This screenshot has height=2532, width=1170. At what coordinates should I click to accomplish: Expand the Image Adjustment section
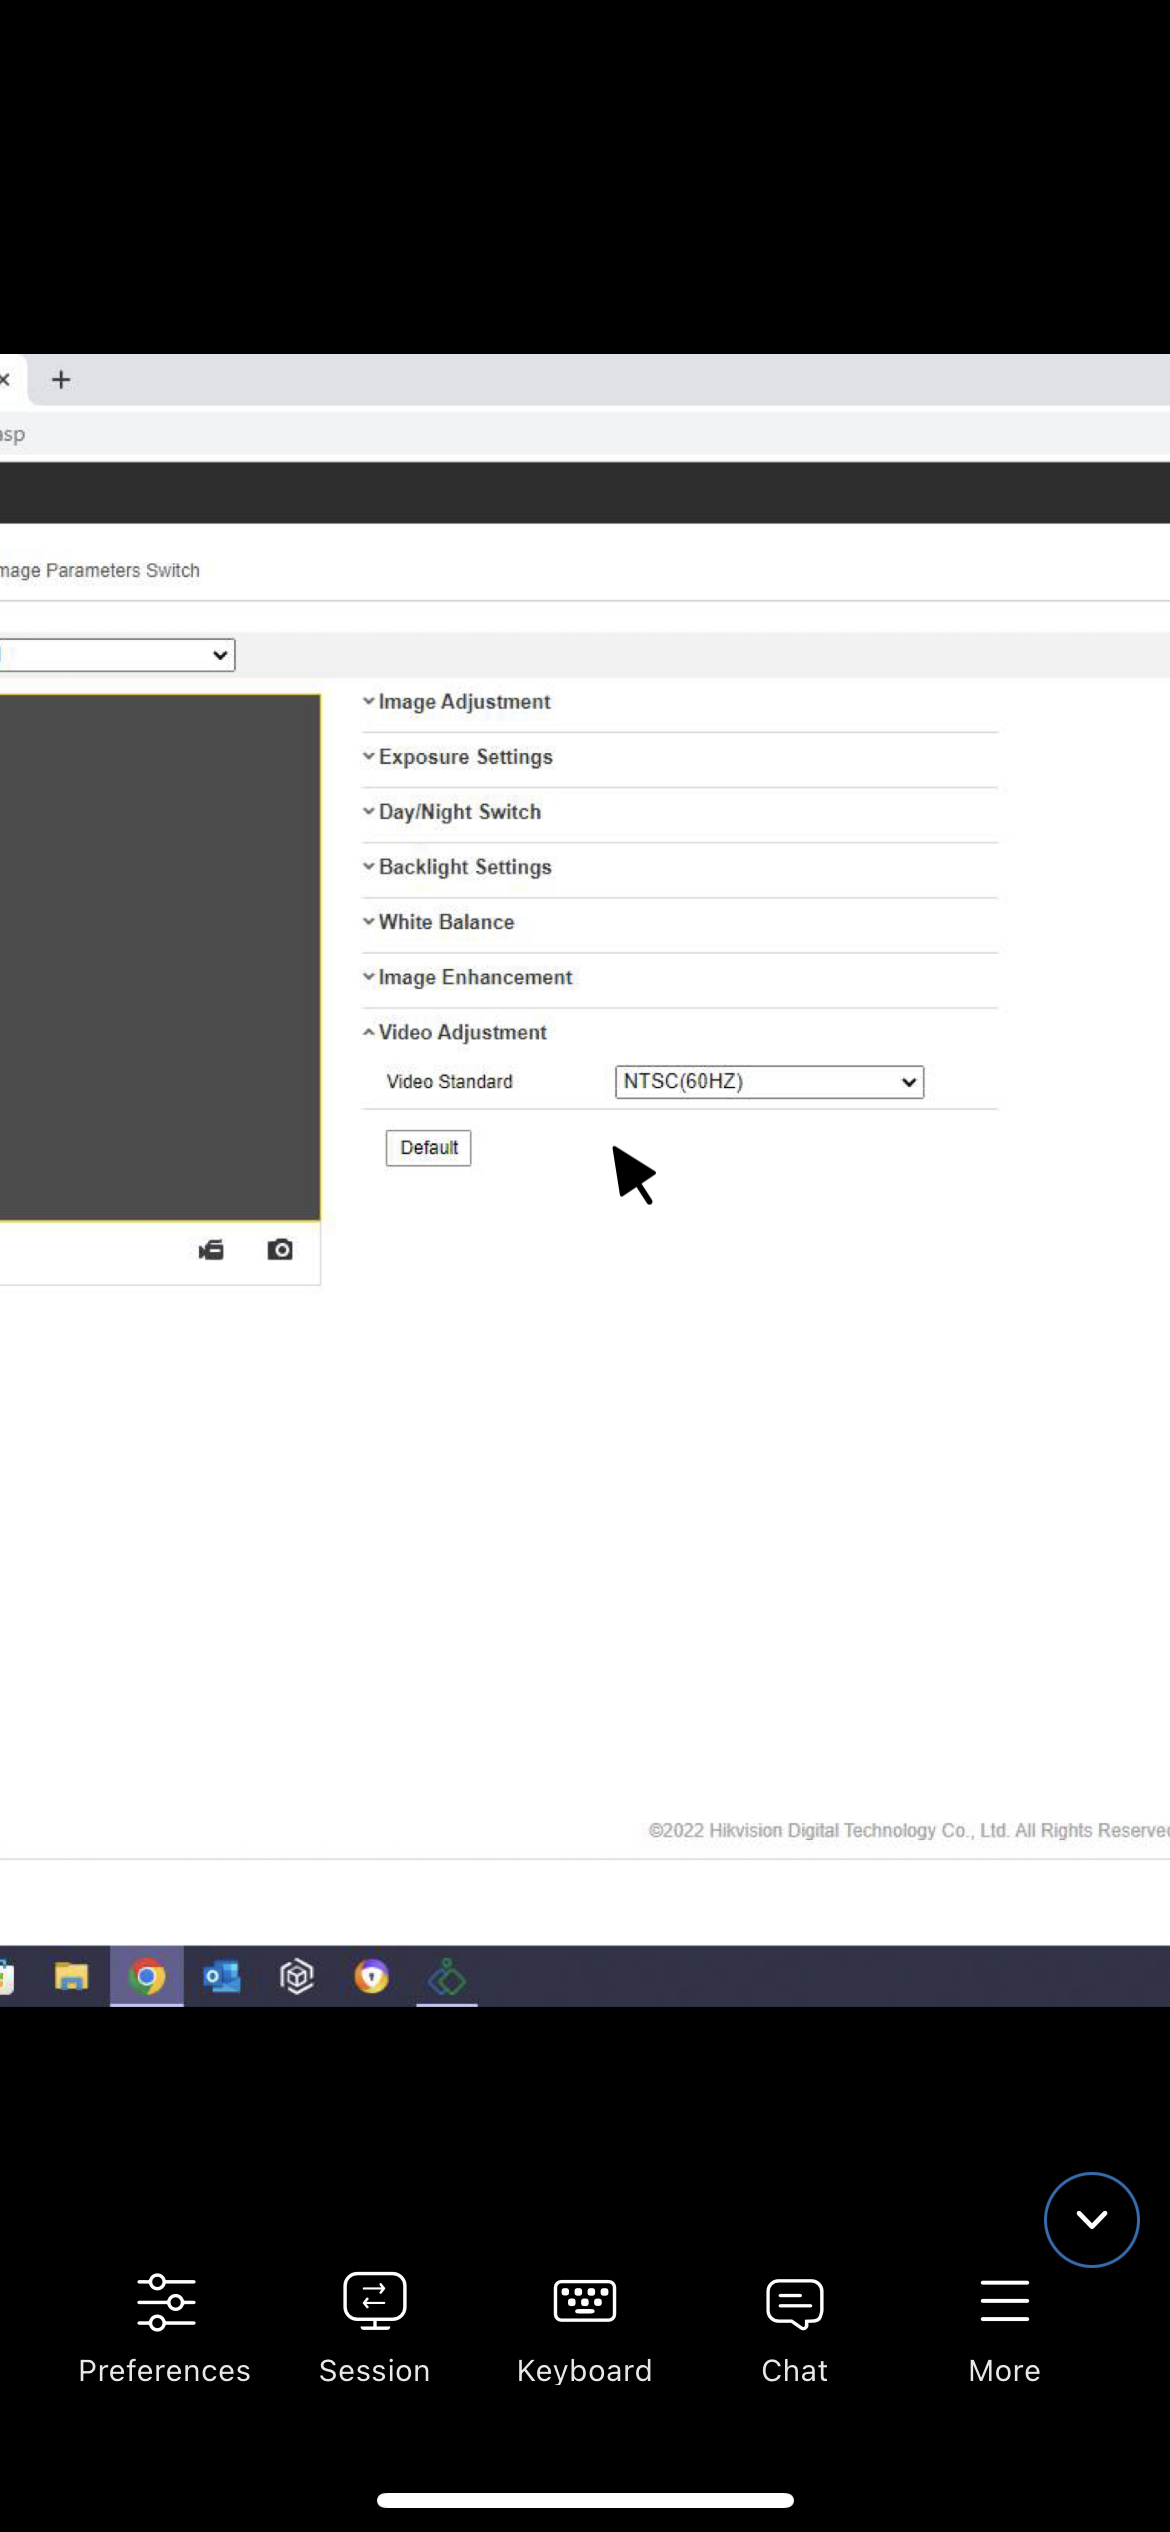(x=463, y=702)
